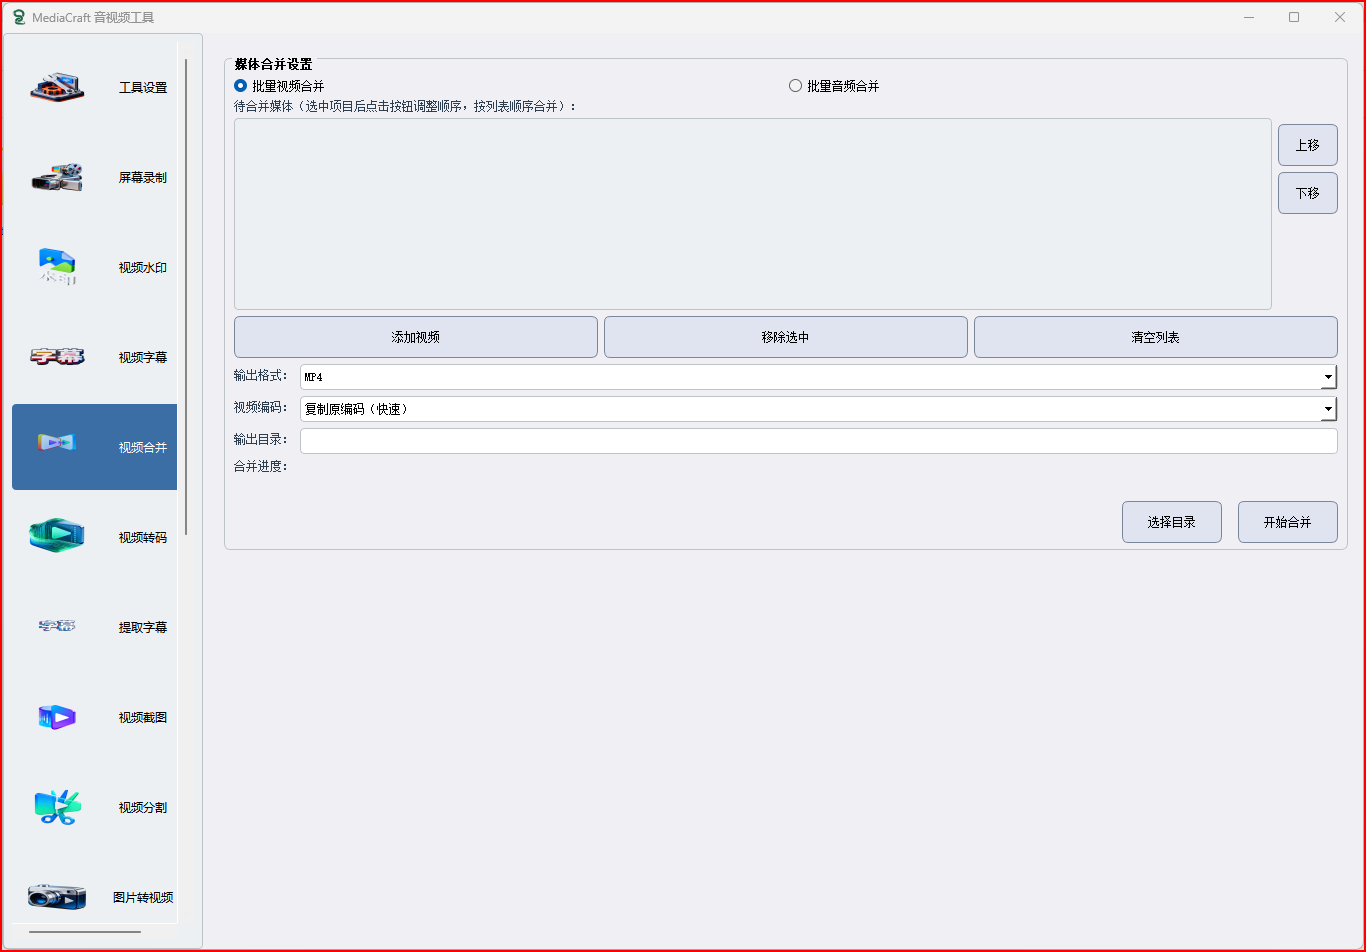
Task: Select the 批量视频合并 radio button
Action: [241, 86]
